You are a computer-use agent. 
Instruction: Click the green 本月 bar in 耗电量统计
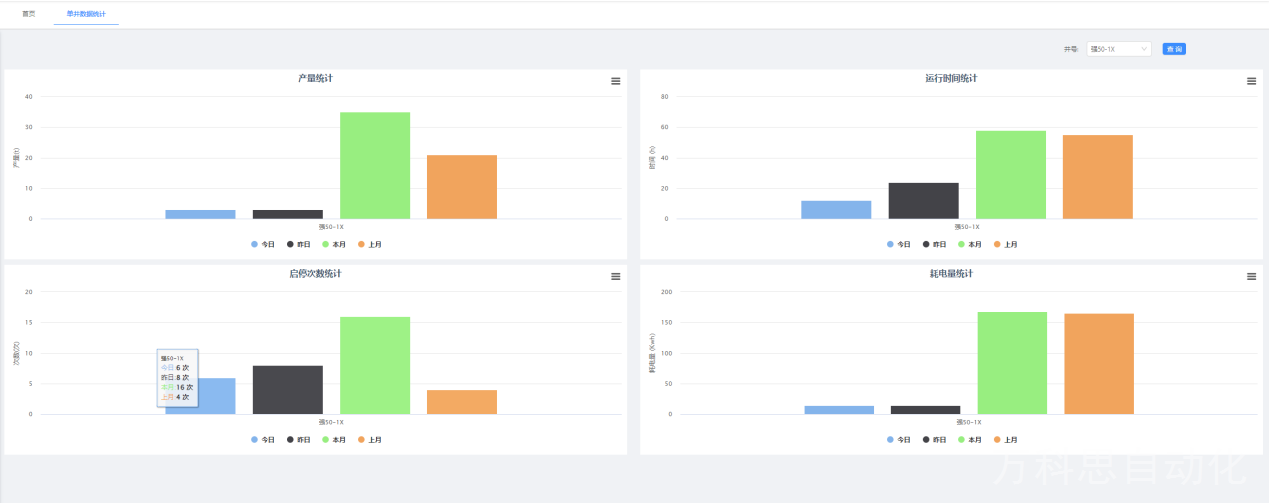pos(1012,363)
